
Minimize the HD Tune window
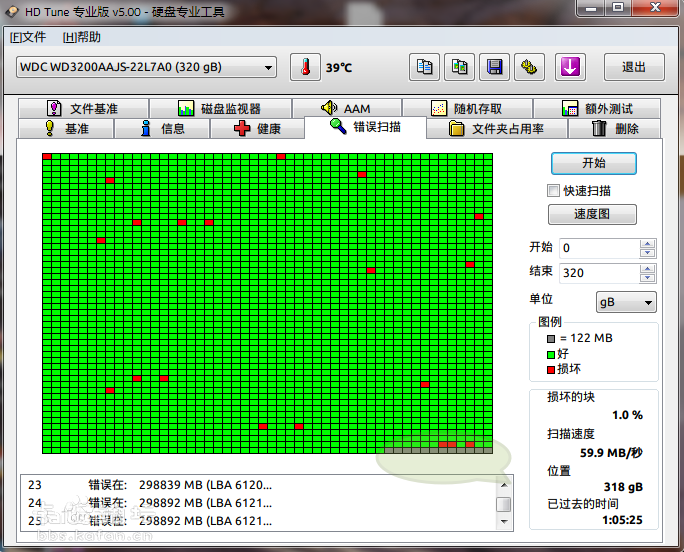591,8
